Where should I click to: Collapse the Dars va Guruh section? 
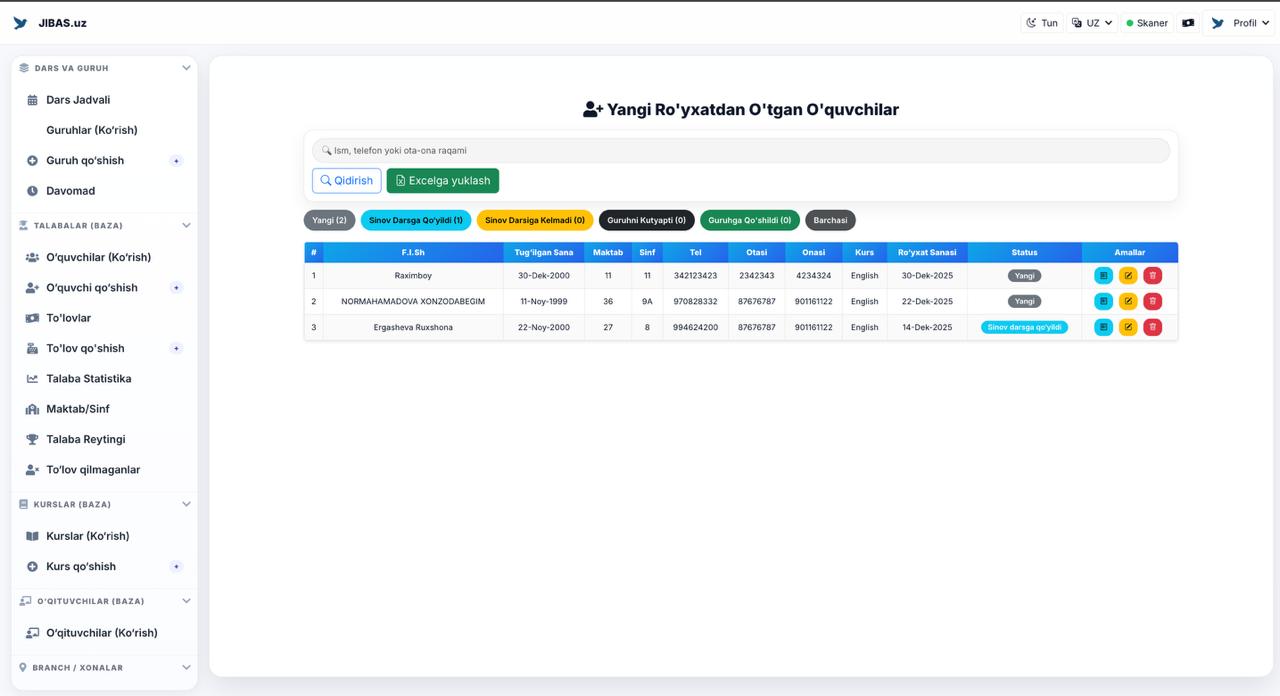(x=186, y=68)
